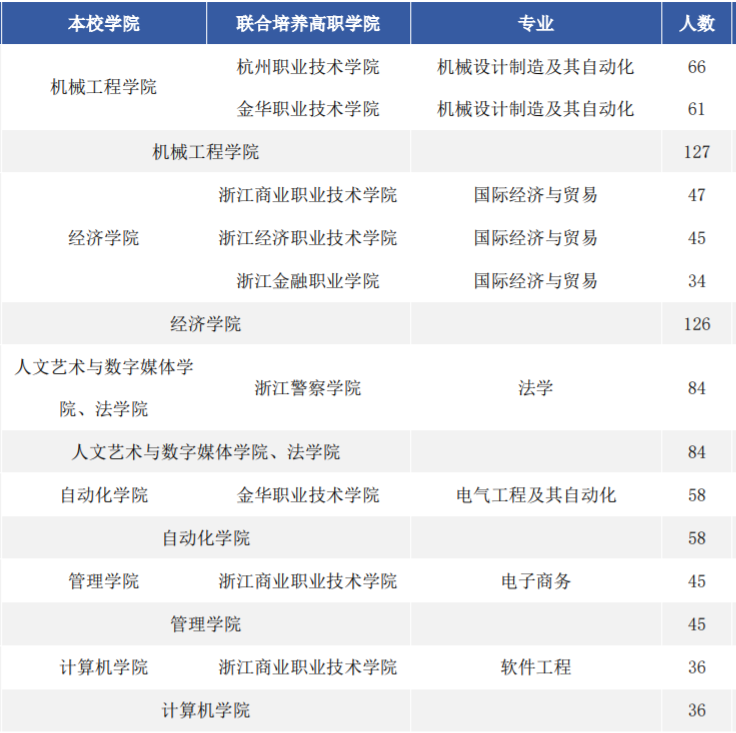Select the 法学 major cell
Image resolution: width=736 pixels, height=733 pixels.
(536, 388)
